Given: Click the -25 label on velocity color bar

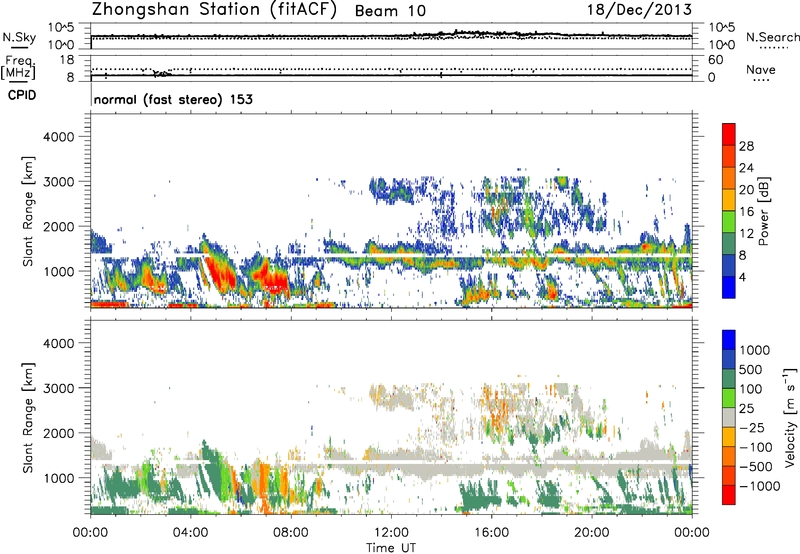Looking at the screenshot, I should coord(753,427).
